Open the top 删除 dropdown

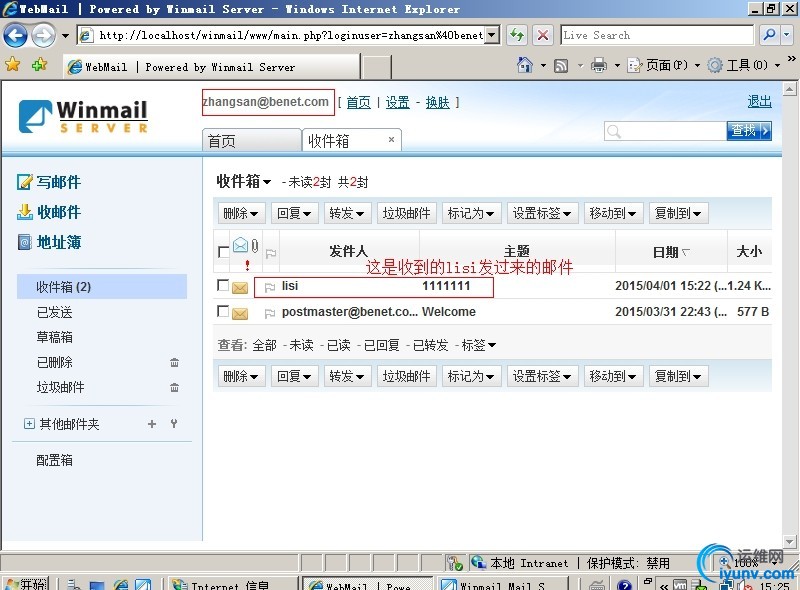pyautogui.click(x=241, y=213)
